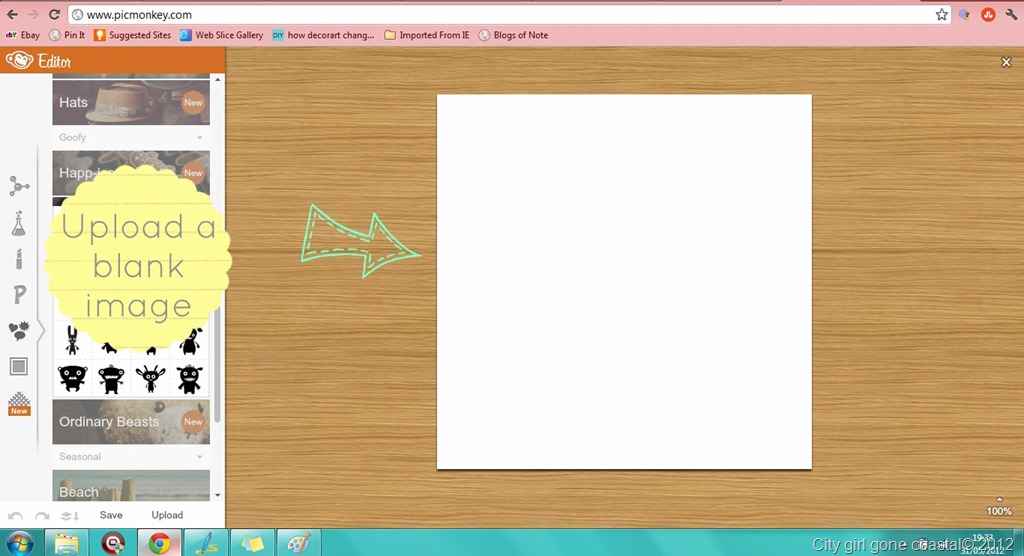Open the red circular app in the taskbar
The width and height of the screenshot is (1024, 556).
(x=113, y=543)
